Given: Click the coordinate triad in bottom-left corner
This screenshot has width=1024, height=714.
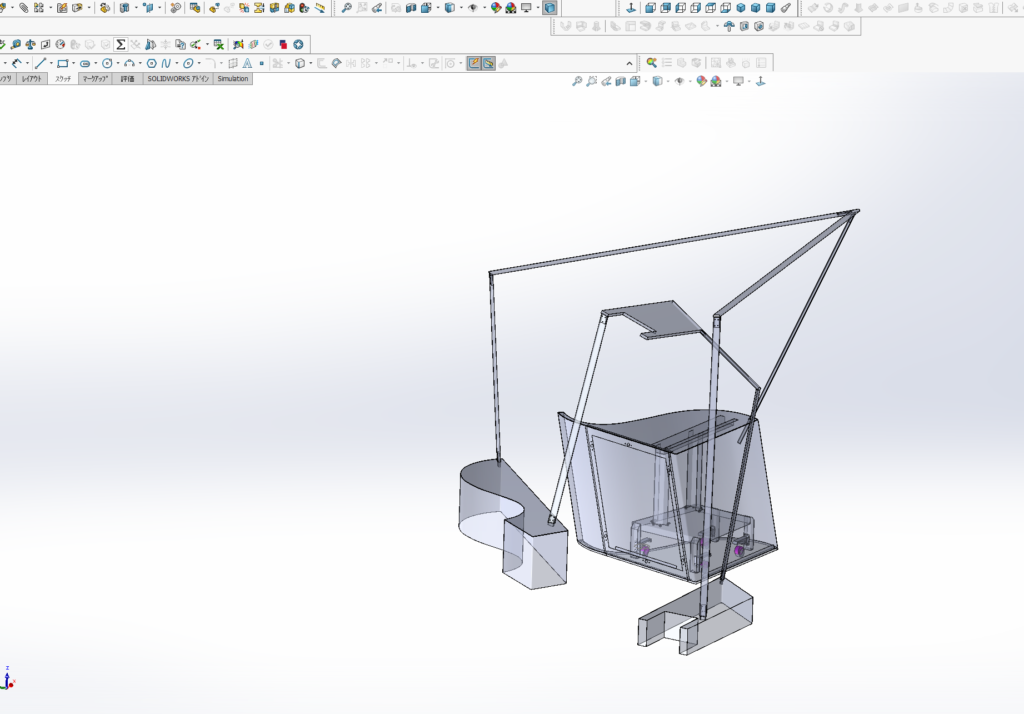Looking at the screenshot, I should click(8, 678).
